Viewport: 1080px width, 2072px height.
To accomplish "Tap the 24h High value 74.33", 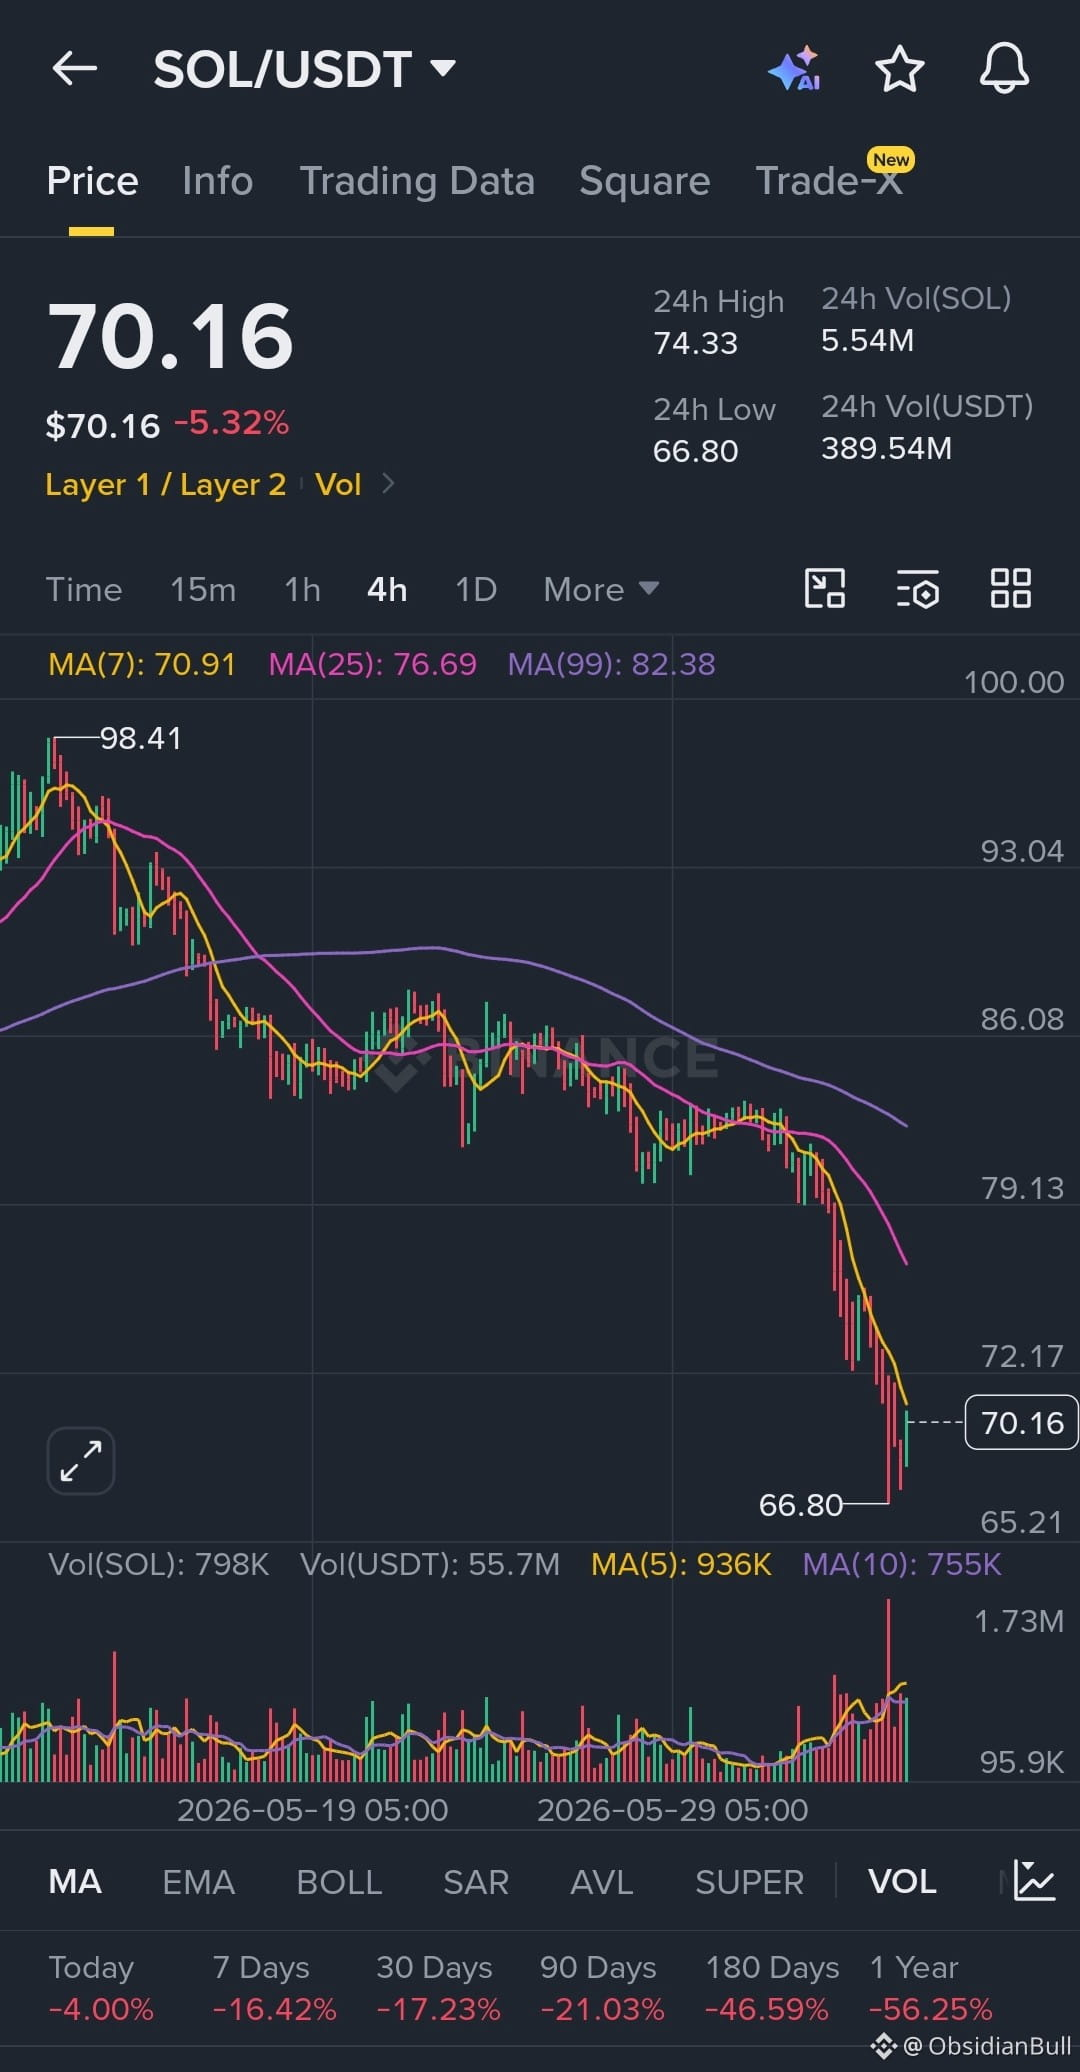I will point(695,343).
